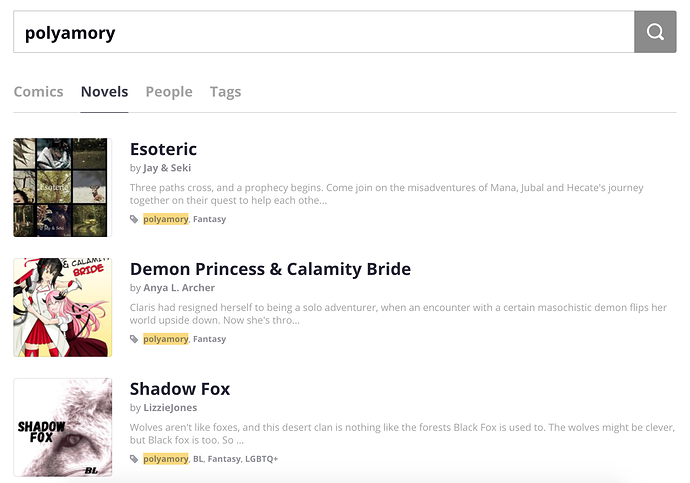Select the Novels tab
Screen dimensions: 690x483
(x=104, y=92)
